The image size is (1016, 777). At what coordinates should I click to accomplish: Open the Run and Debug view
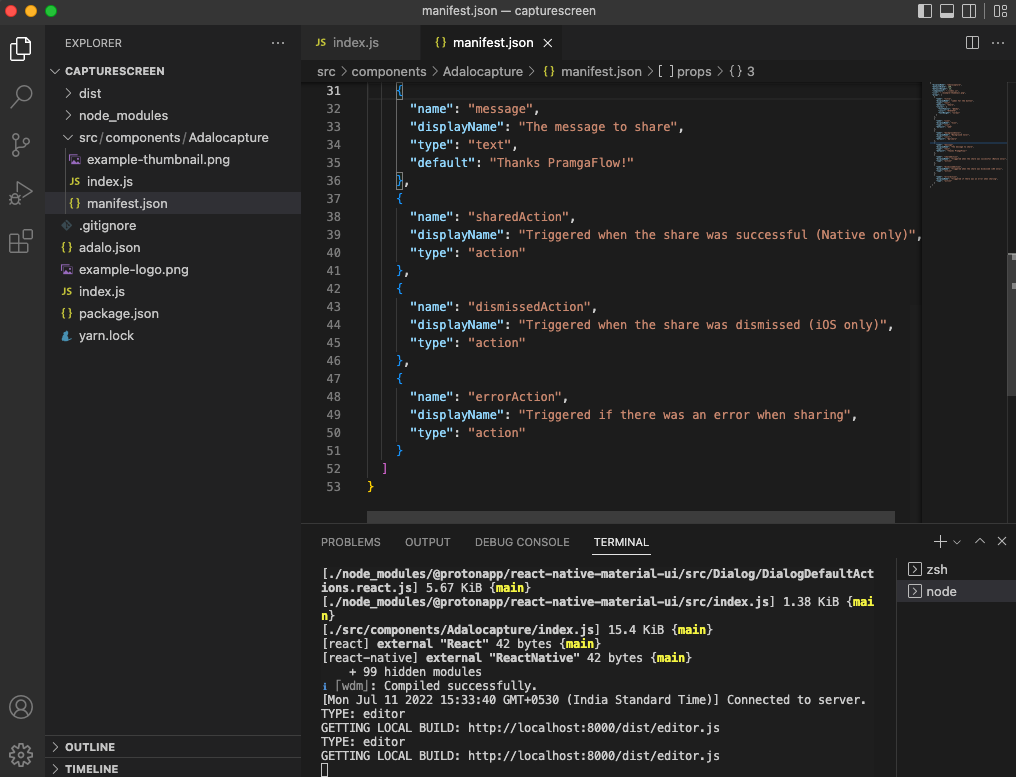coord(21,193)
